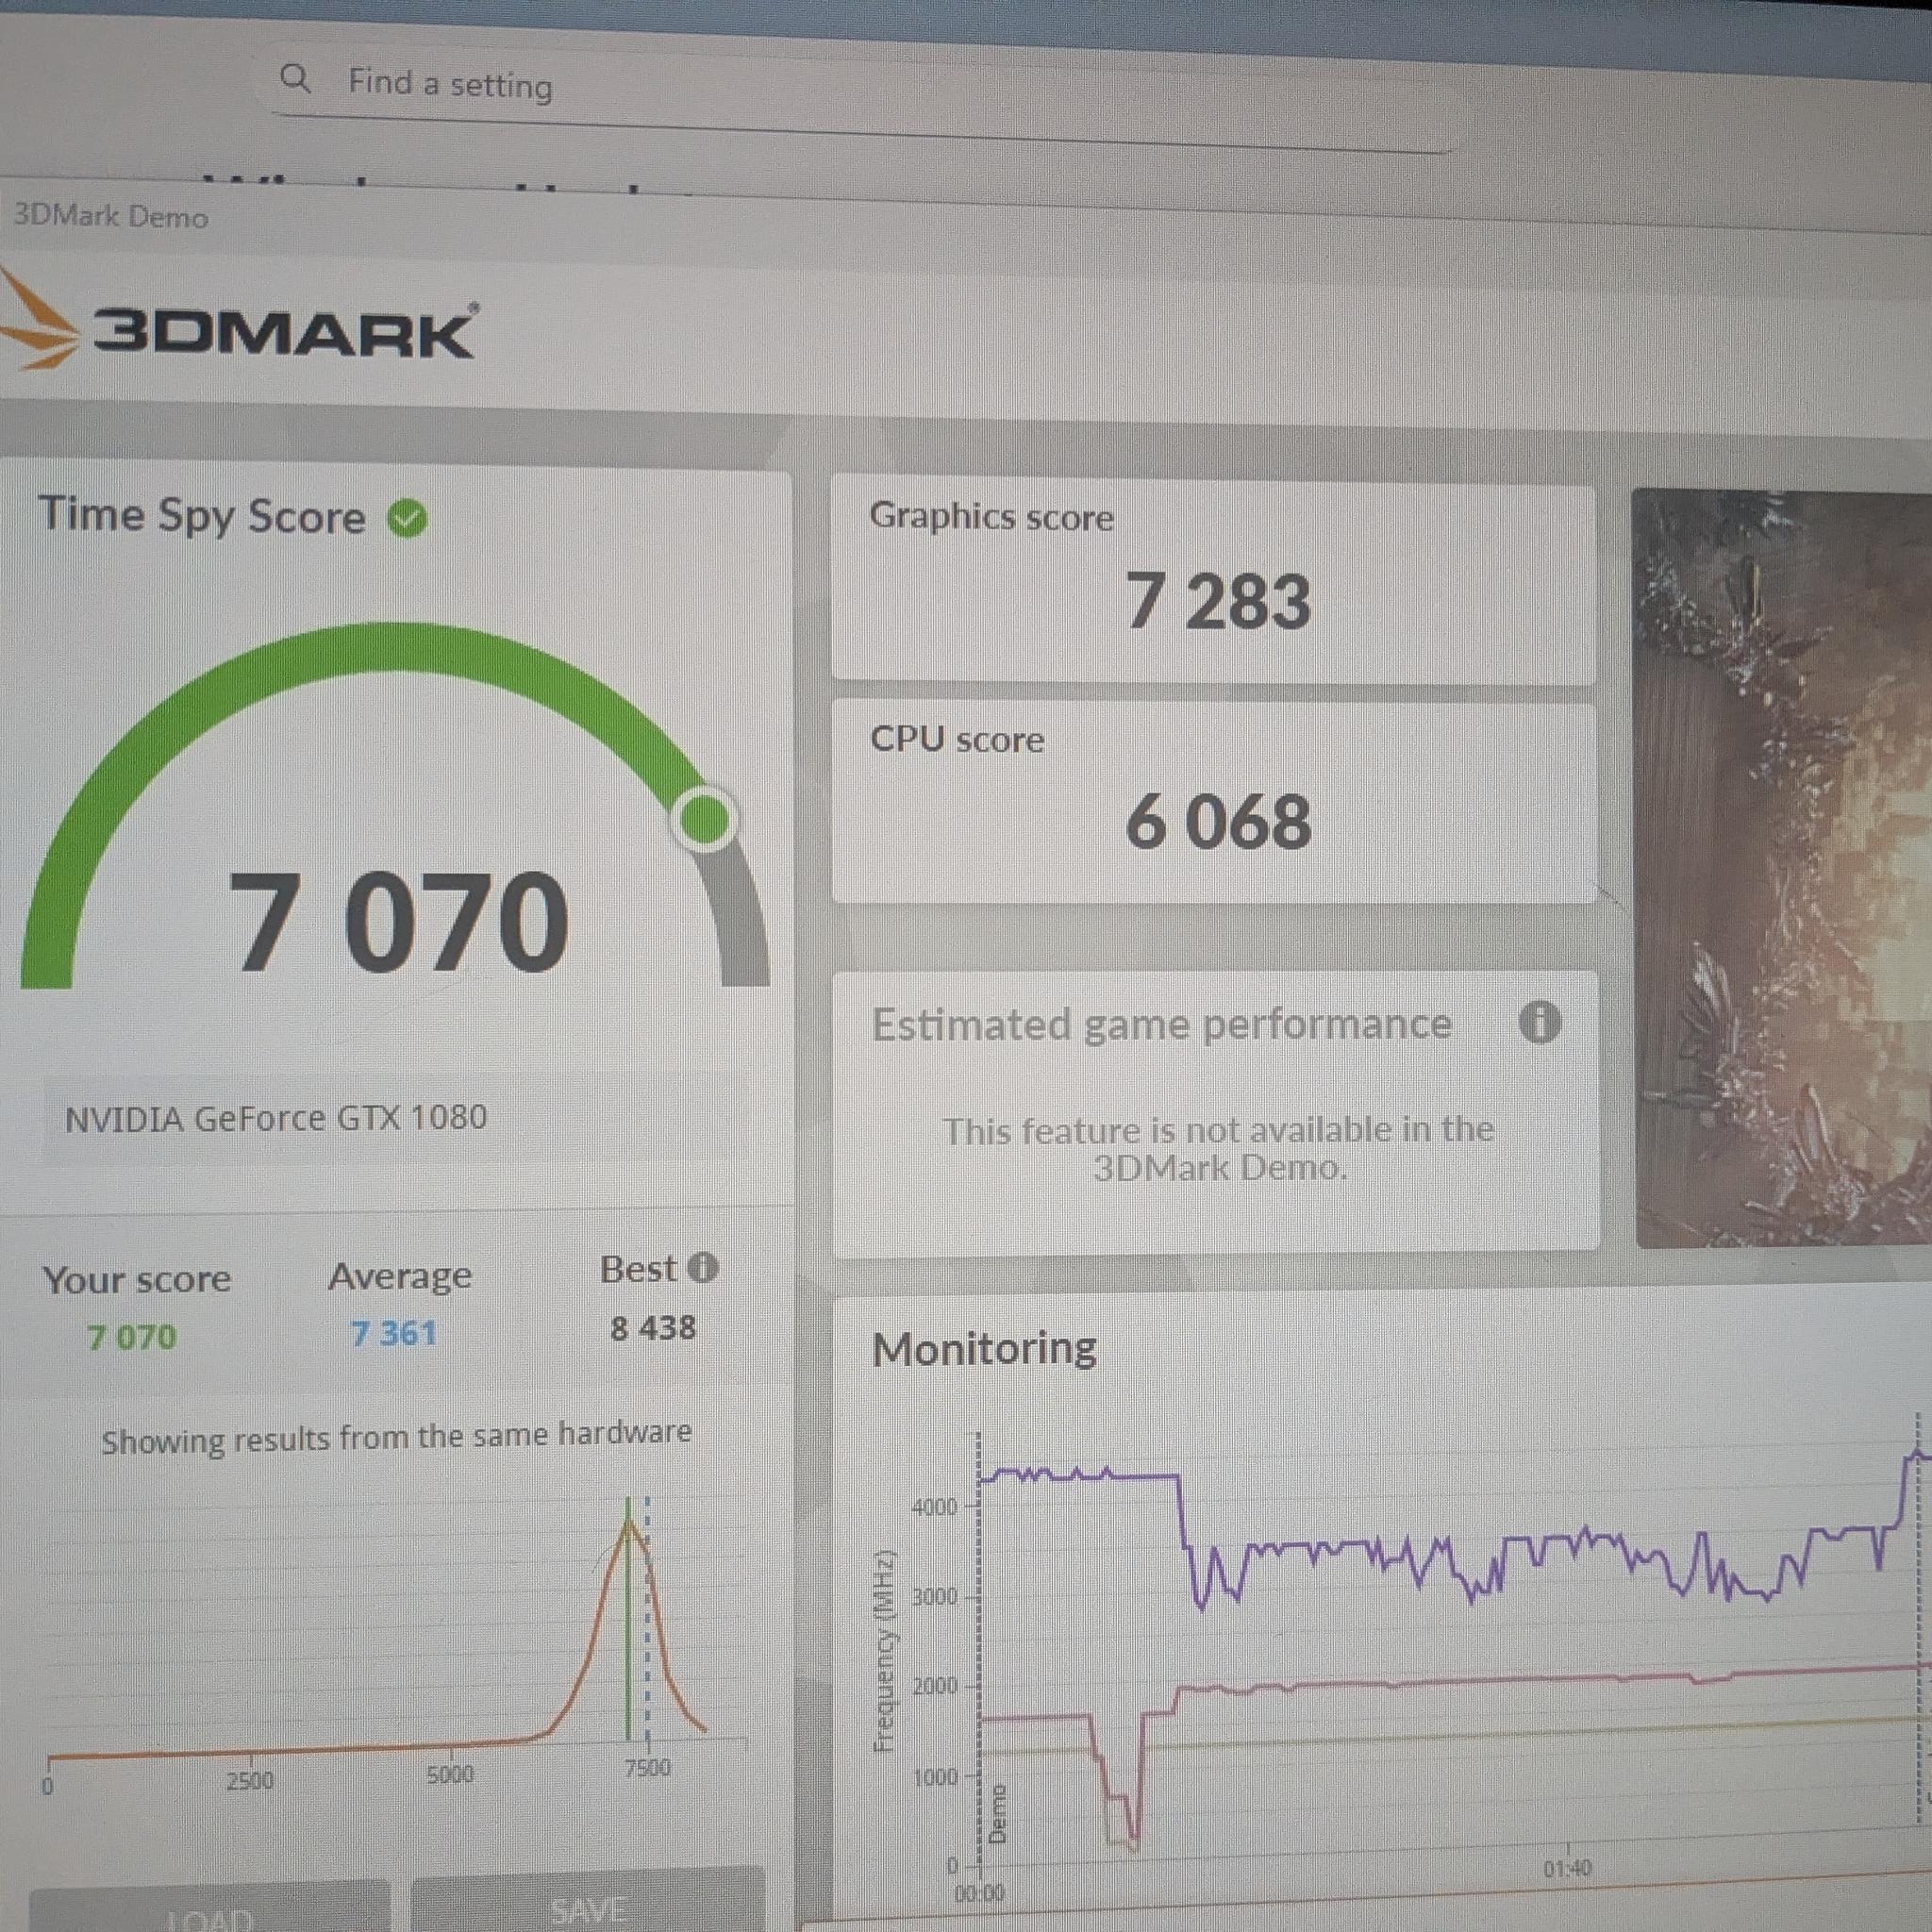
Task: Select the CPU score card
Action: pyautogui.click(x=1214, y=803)
